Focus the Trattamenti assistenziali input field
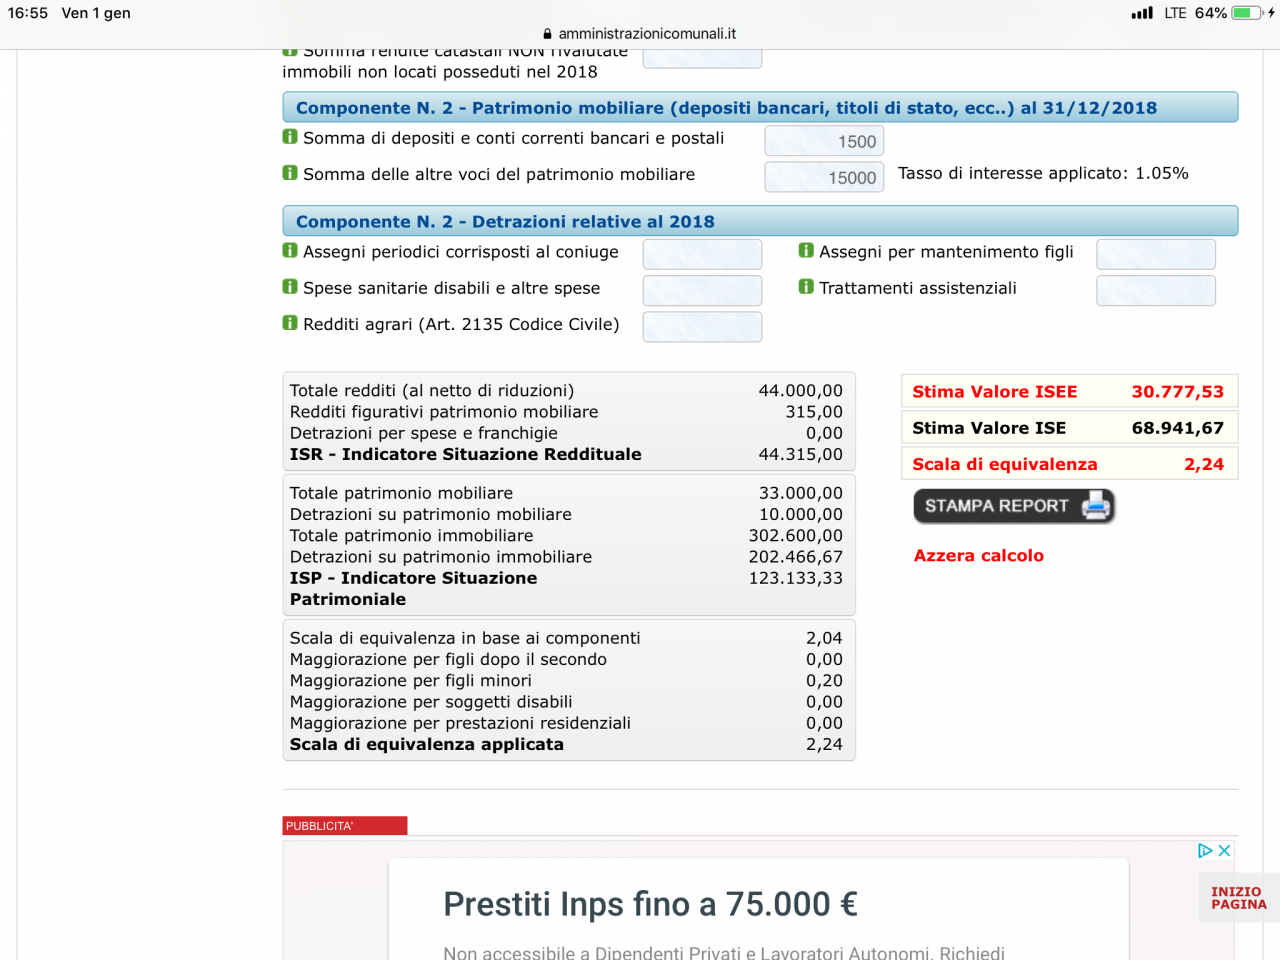1280x960 pixels. [x=1156, y=290]
